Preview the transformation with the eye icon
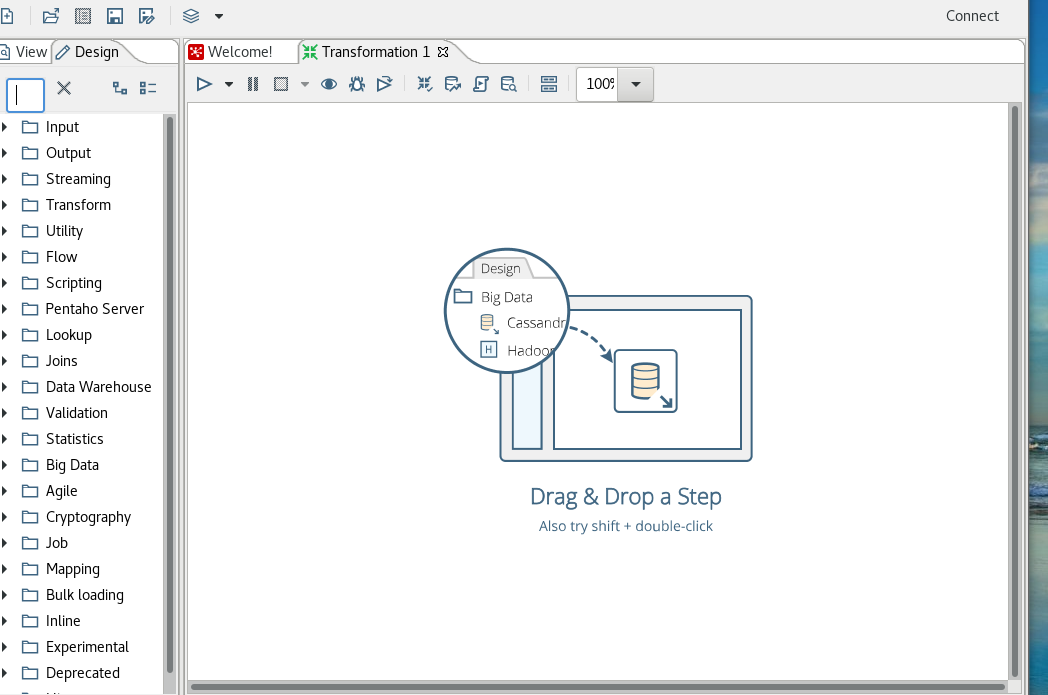 pos(329,84)
